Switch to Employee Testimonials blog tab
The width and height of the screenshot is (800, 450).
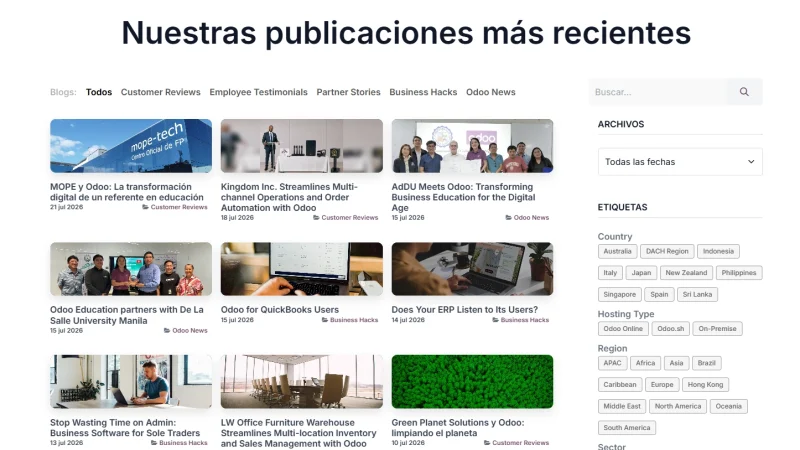pos(259,92)
